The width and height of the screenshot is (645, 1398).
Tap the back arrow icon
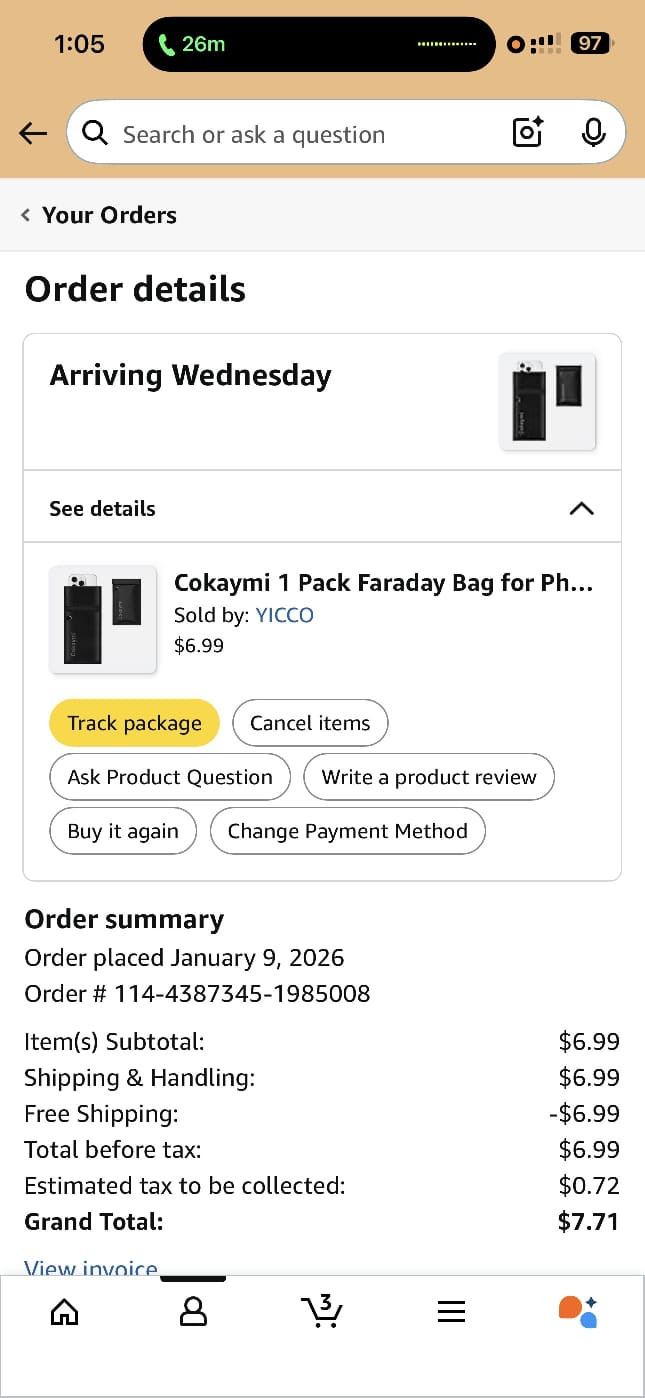tap(33, 133)
